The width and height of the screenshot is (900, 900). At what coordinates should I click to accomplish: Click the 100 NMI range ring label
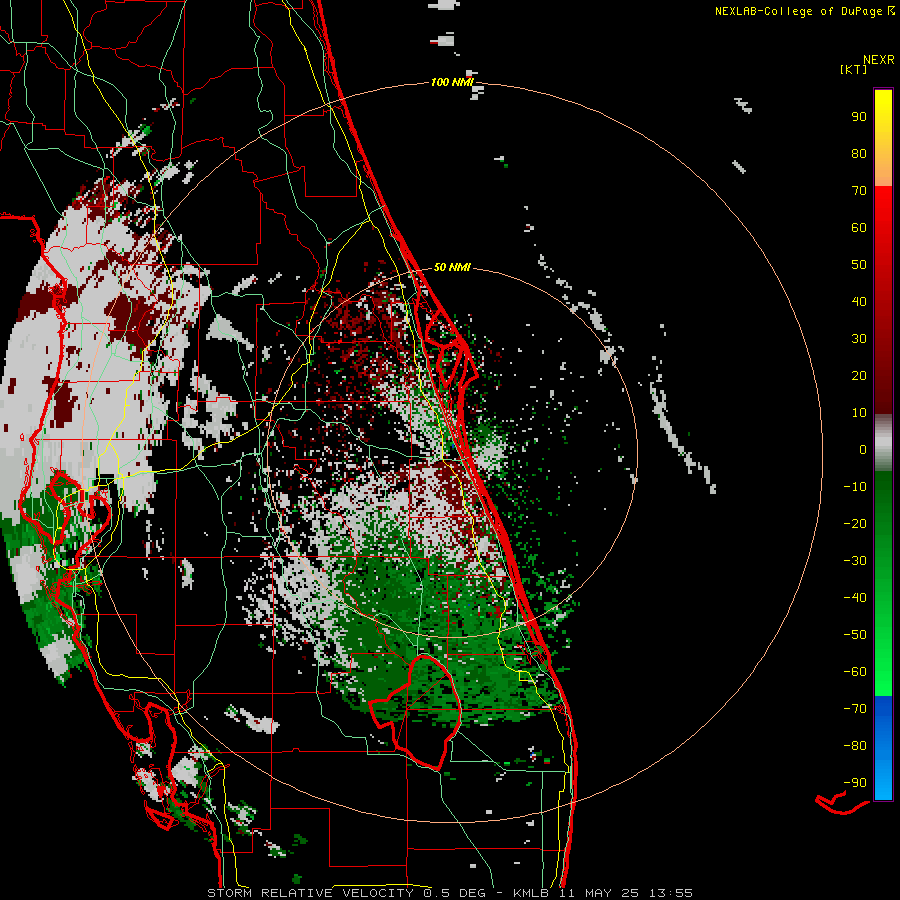click(452, 82)
